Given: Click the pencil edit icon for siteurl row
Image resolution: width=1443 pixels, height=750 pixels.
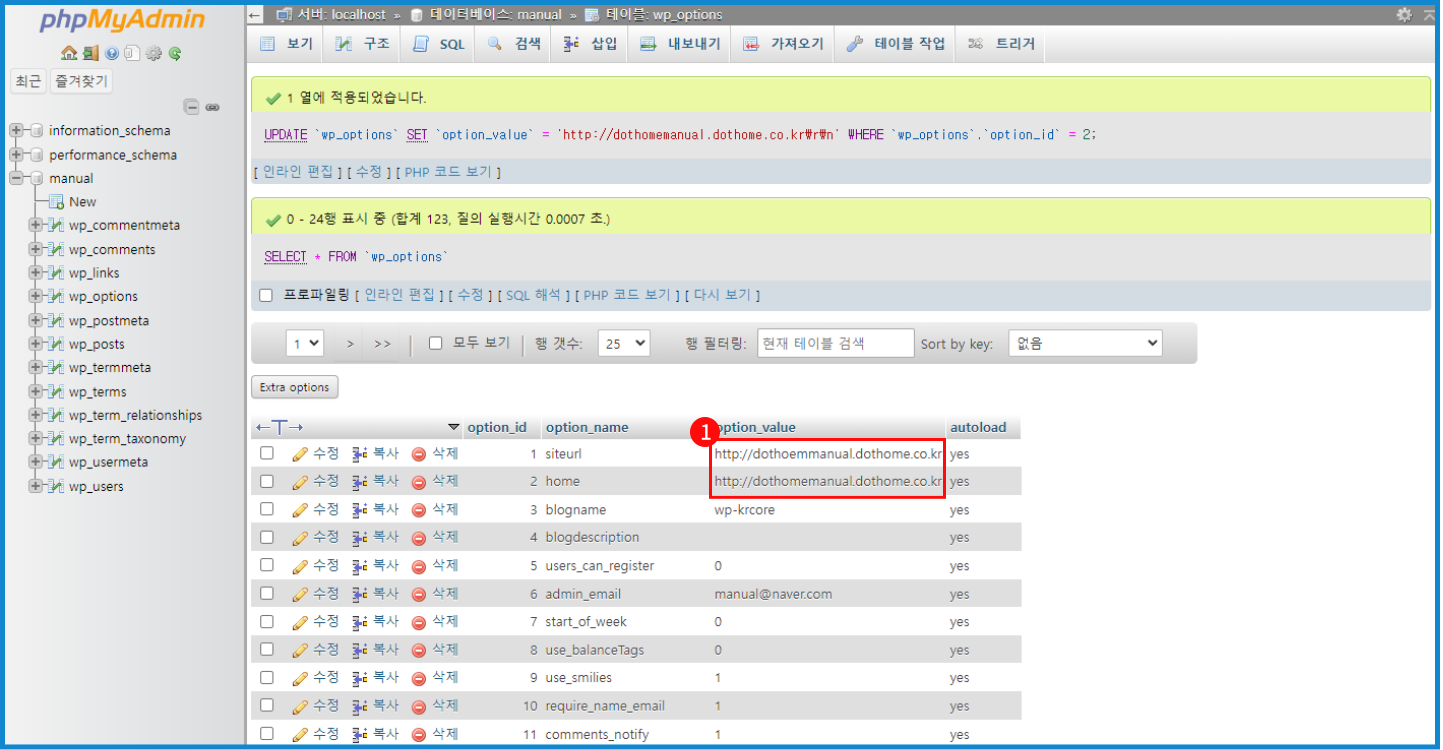Looking at the screenshot, I should [x=300, y=454].
